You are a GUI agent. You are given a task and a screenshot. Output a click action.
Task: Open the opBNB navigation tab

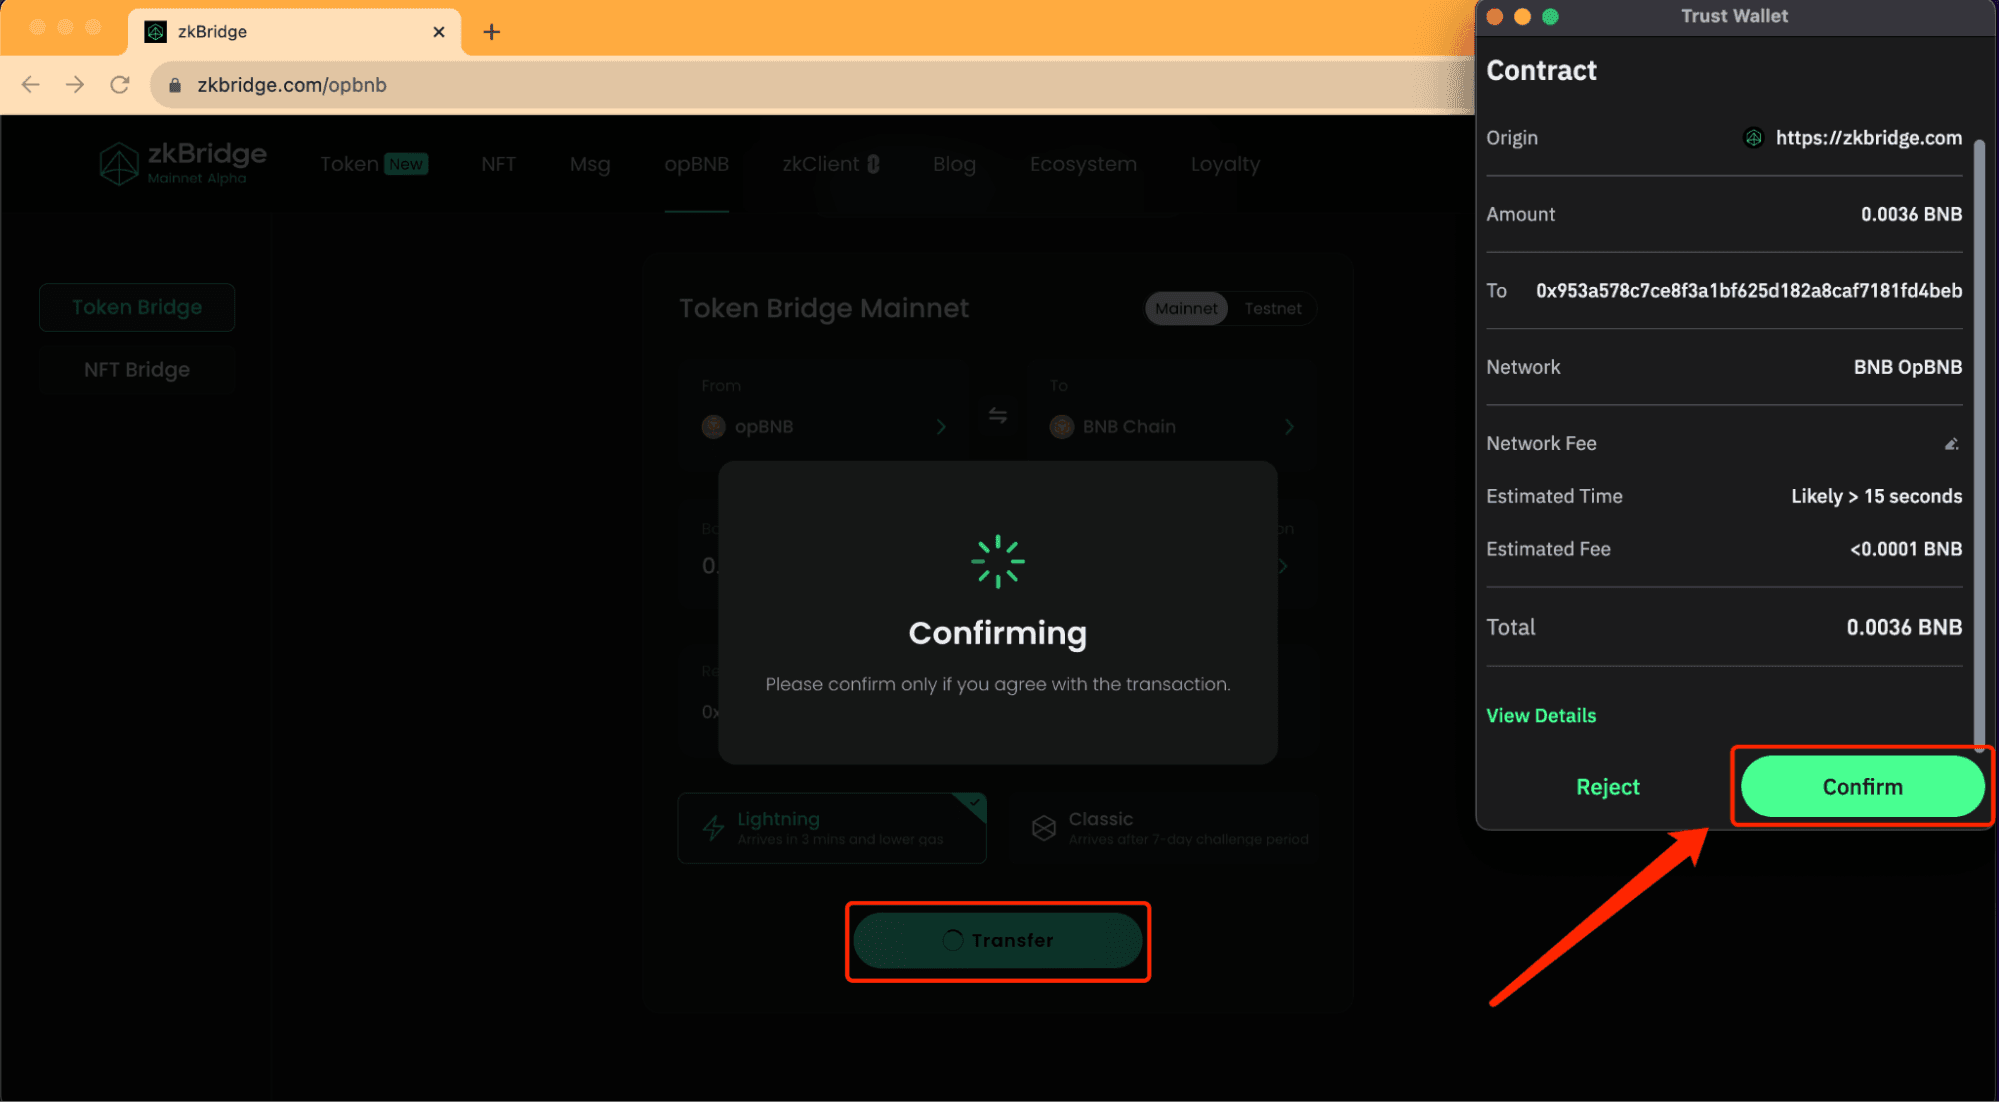[x=696, y=164]
